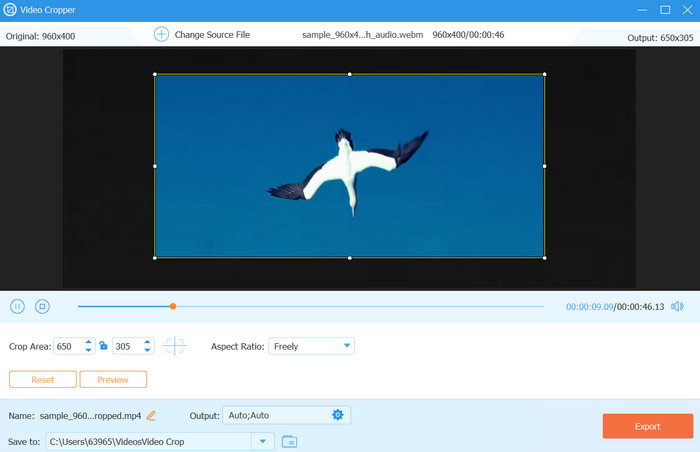Screen dimensions: 700x452
Task: Open the save folder icon
Action: pyautogui.click(x=289, y=441)
